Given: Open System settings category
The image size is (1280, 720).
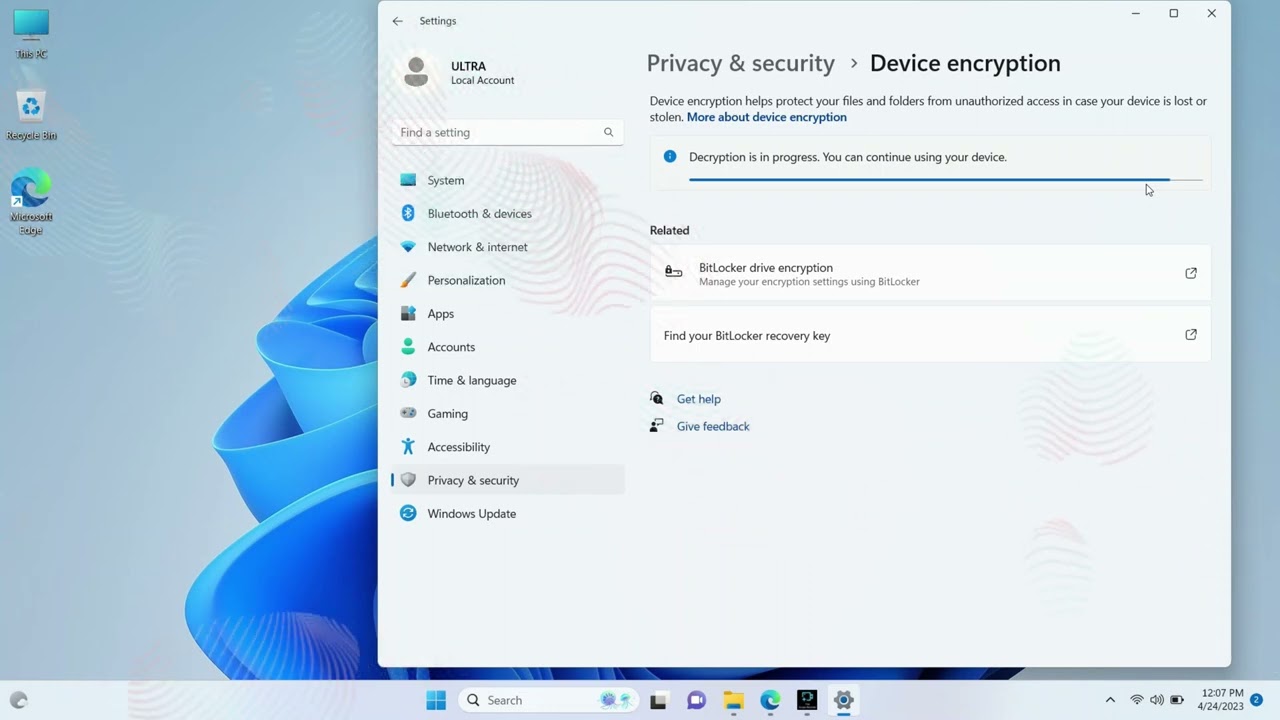Looking at the screenshot, I should click(507, 180).
